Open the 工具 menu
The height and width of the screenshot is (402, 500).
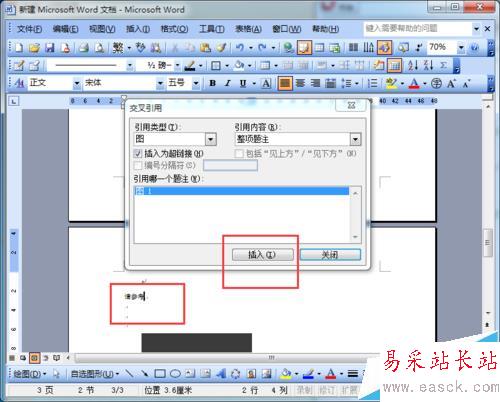(x=212, y=29)
